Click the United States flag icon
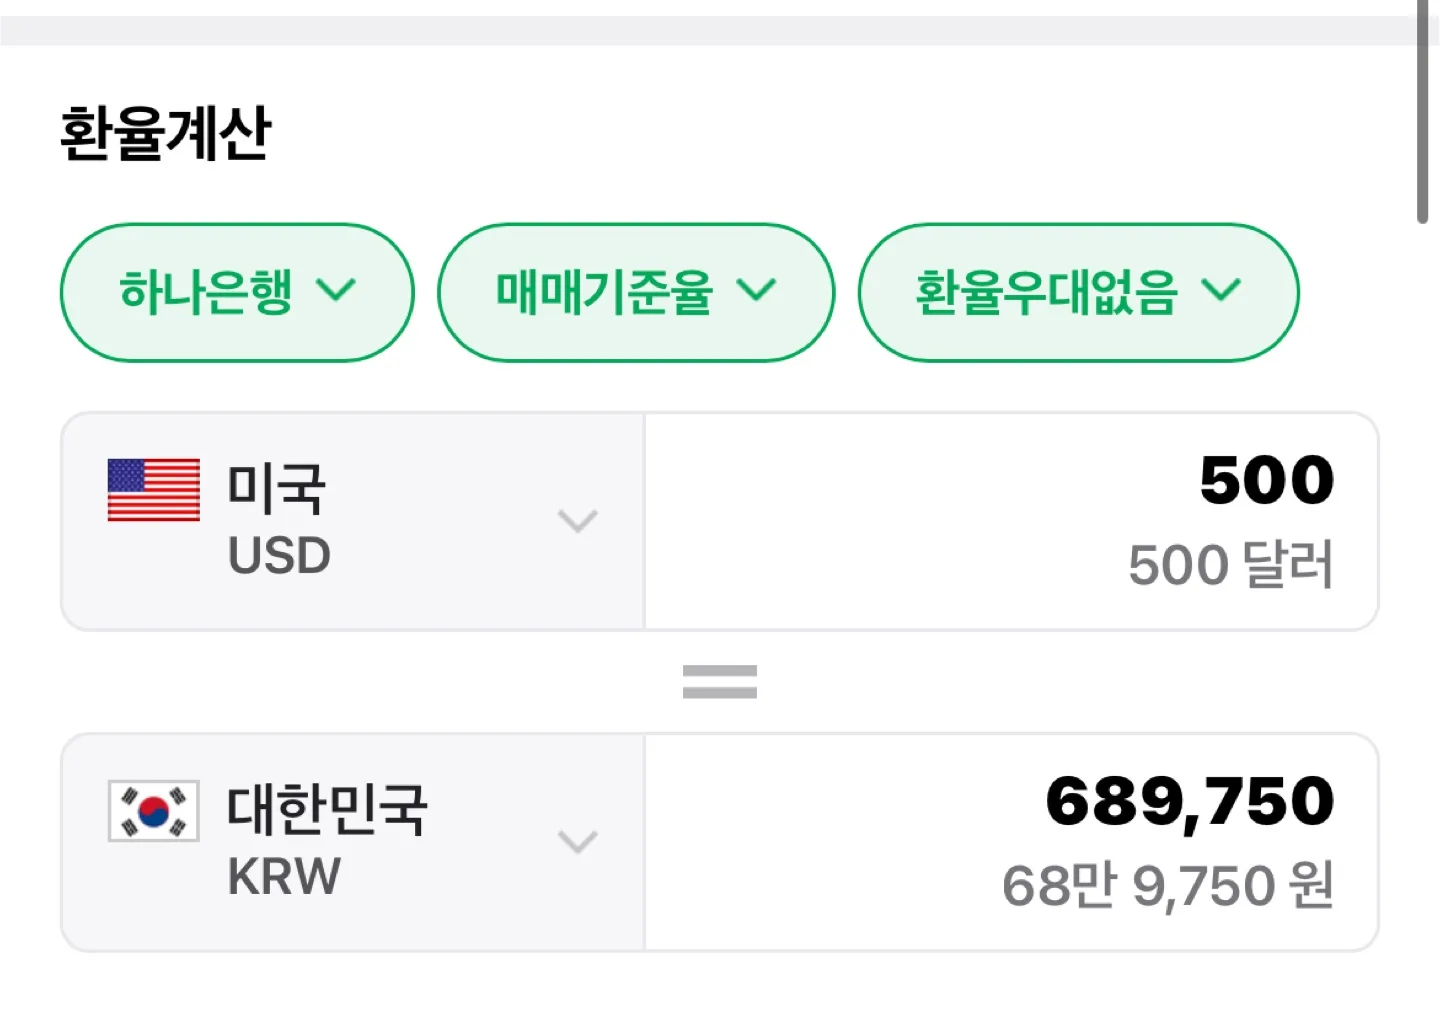The width and height of the screenshot is (1440, 1012). coord(153,490)
